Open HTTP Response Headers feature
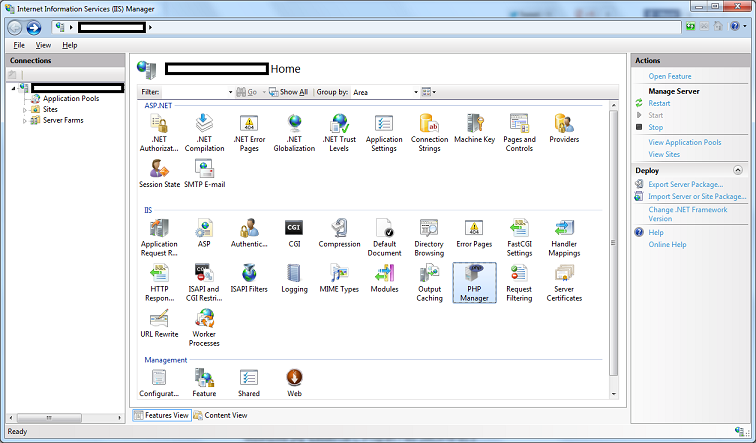The width and height of the screenshot is (756, 443). click(x=159, y=283)
